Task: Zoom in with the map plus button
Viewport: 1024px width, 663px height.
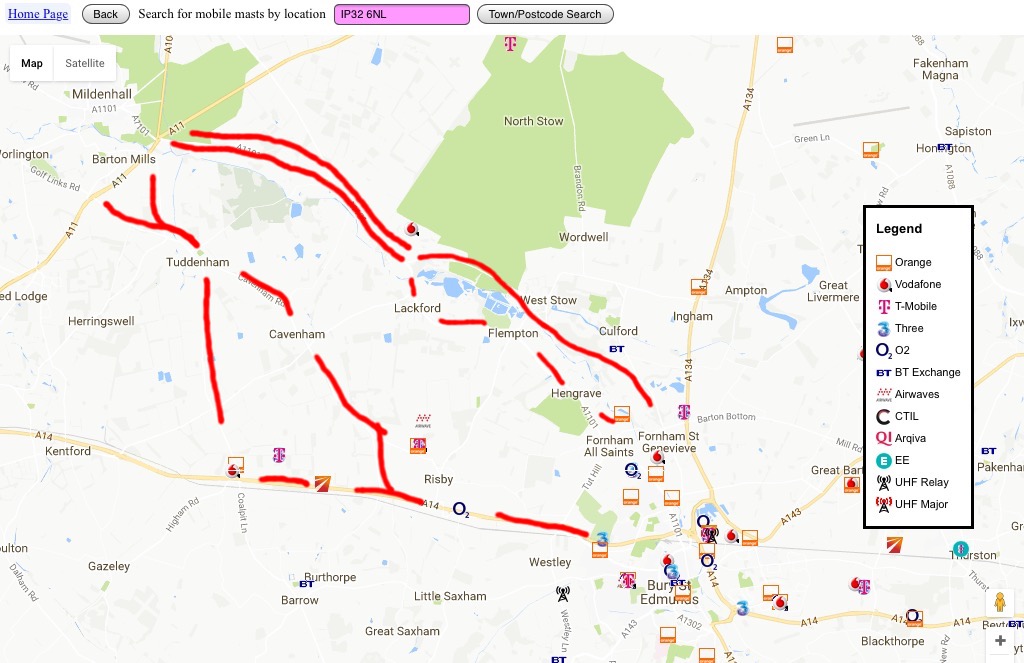Action: (1000, 641)
